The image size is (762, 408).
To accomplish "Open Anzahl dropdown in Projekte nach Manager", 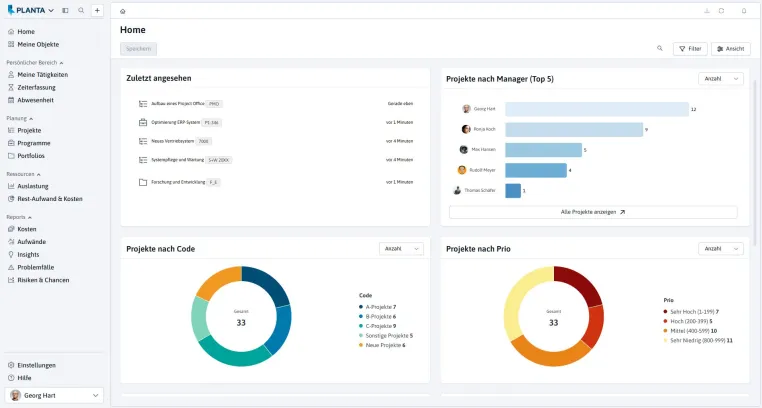I will pyautogui.click(x=721, y=79).
